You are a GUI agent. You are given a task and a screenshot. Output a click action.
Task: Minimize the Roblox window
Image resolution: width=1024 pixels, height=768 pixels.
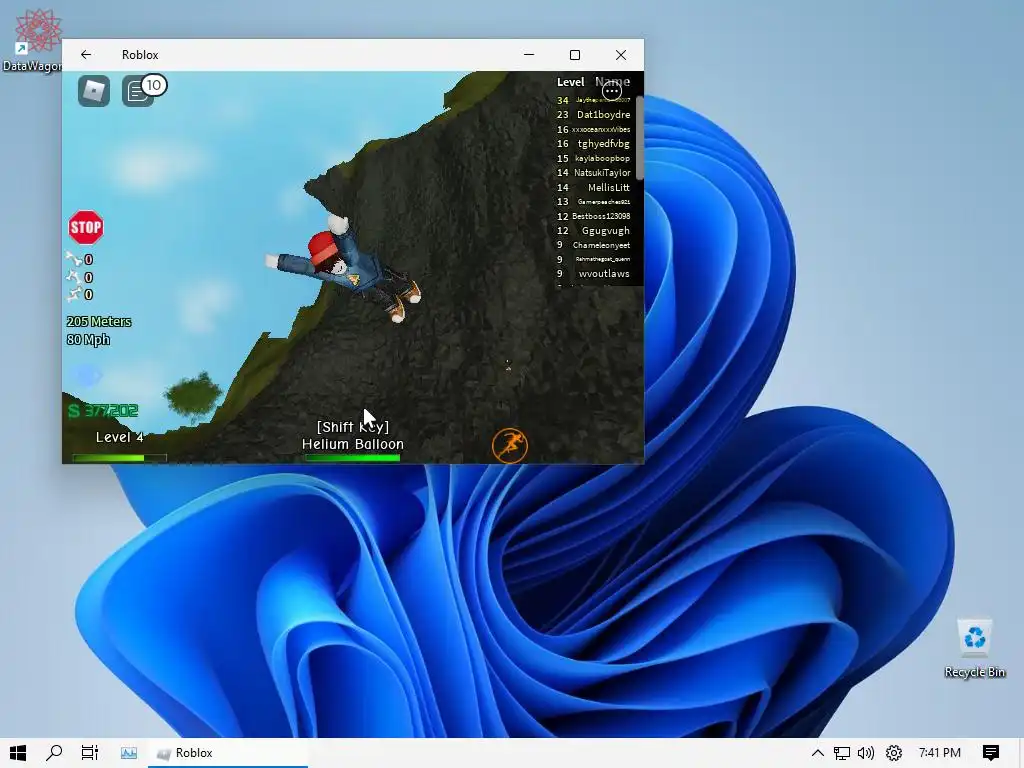(529, 55)
